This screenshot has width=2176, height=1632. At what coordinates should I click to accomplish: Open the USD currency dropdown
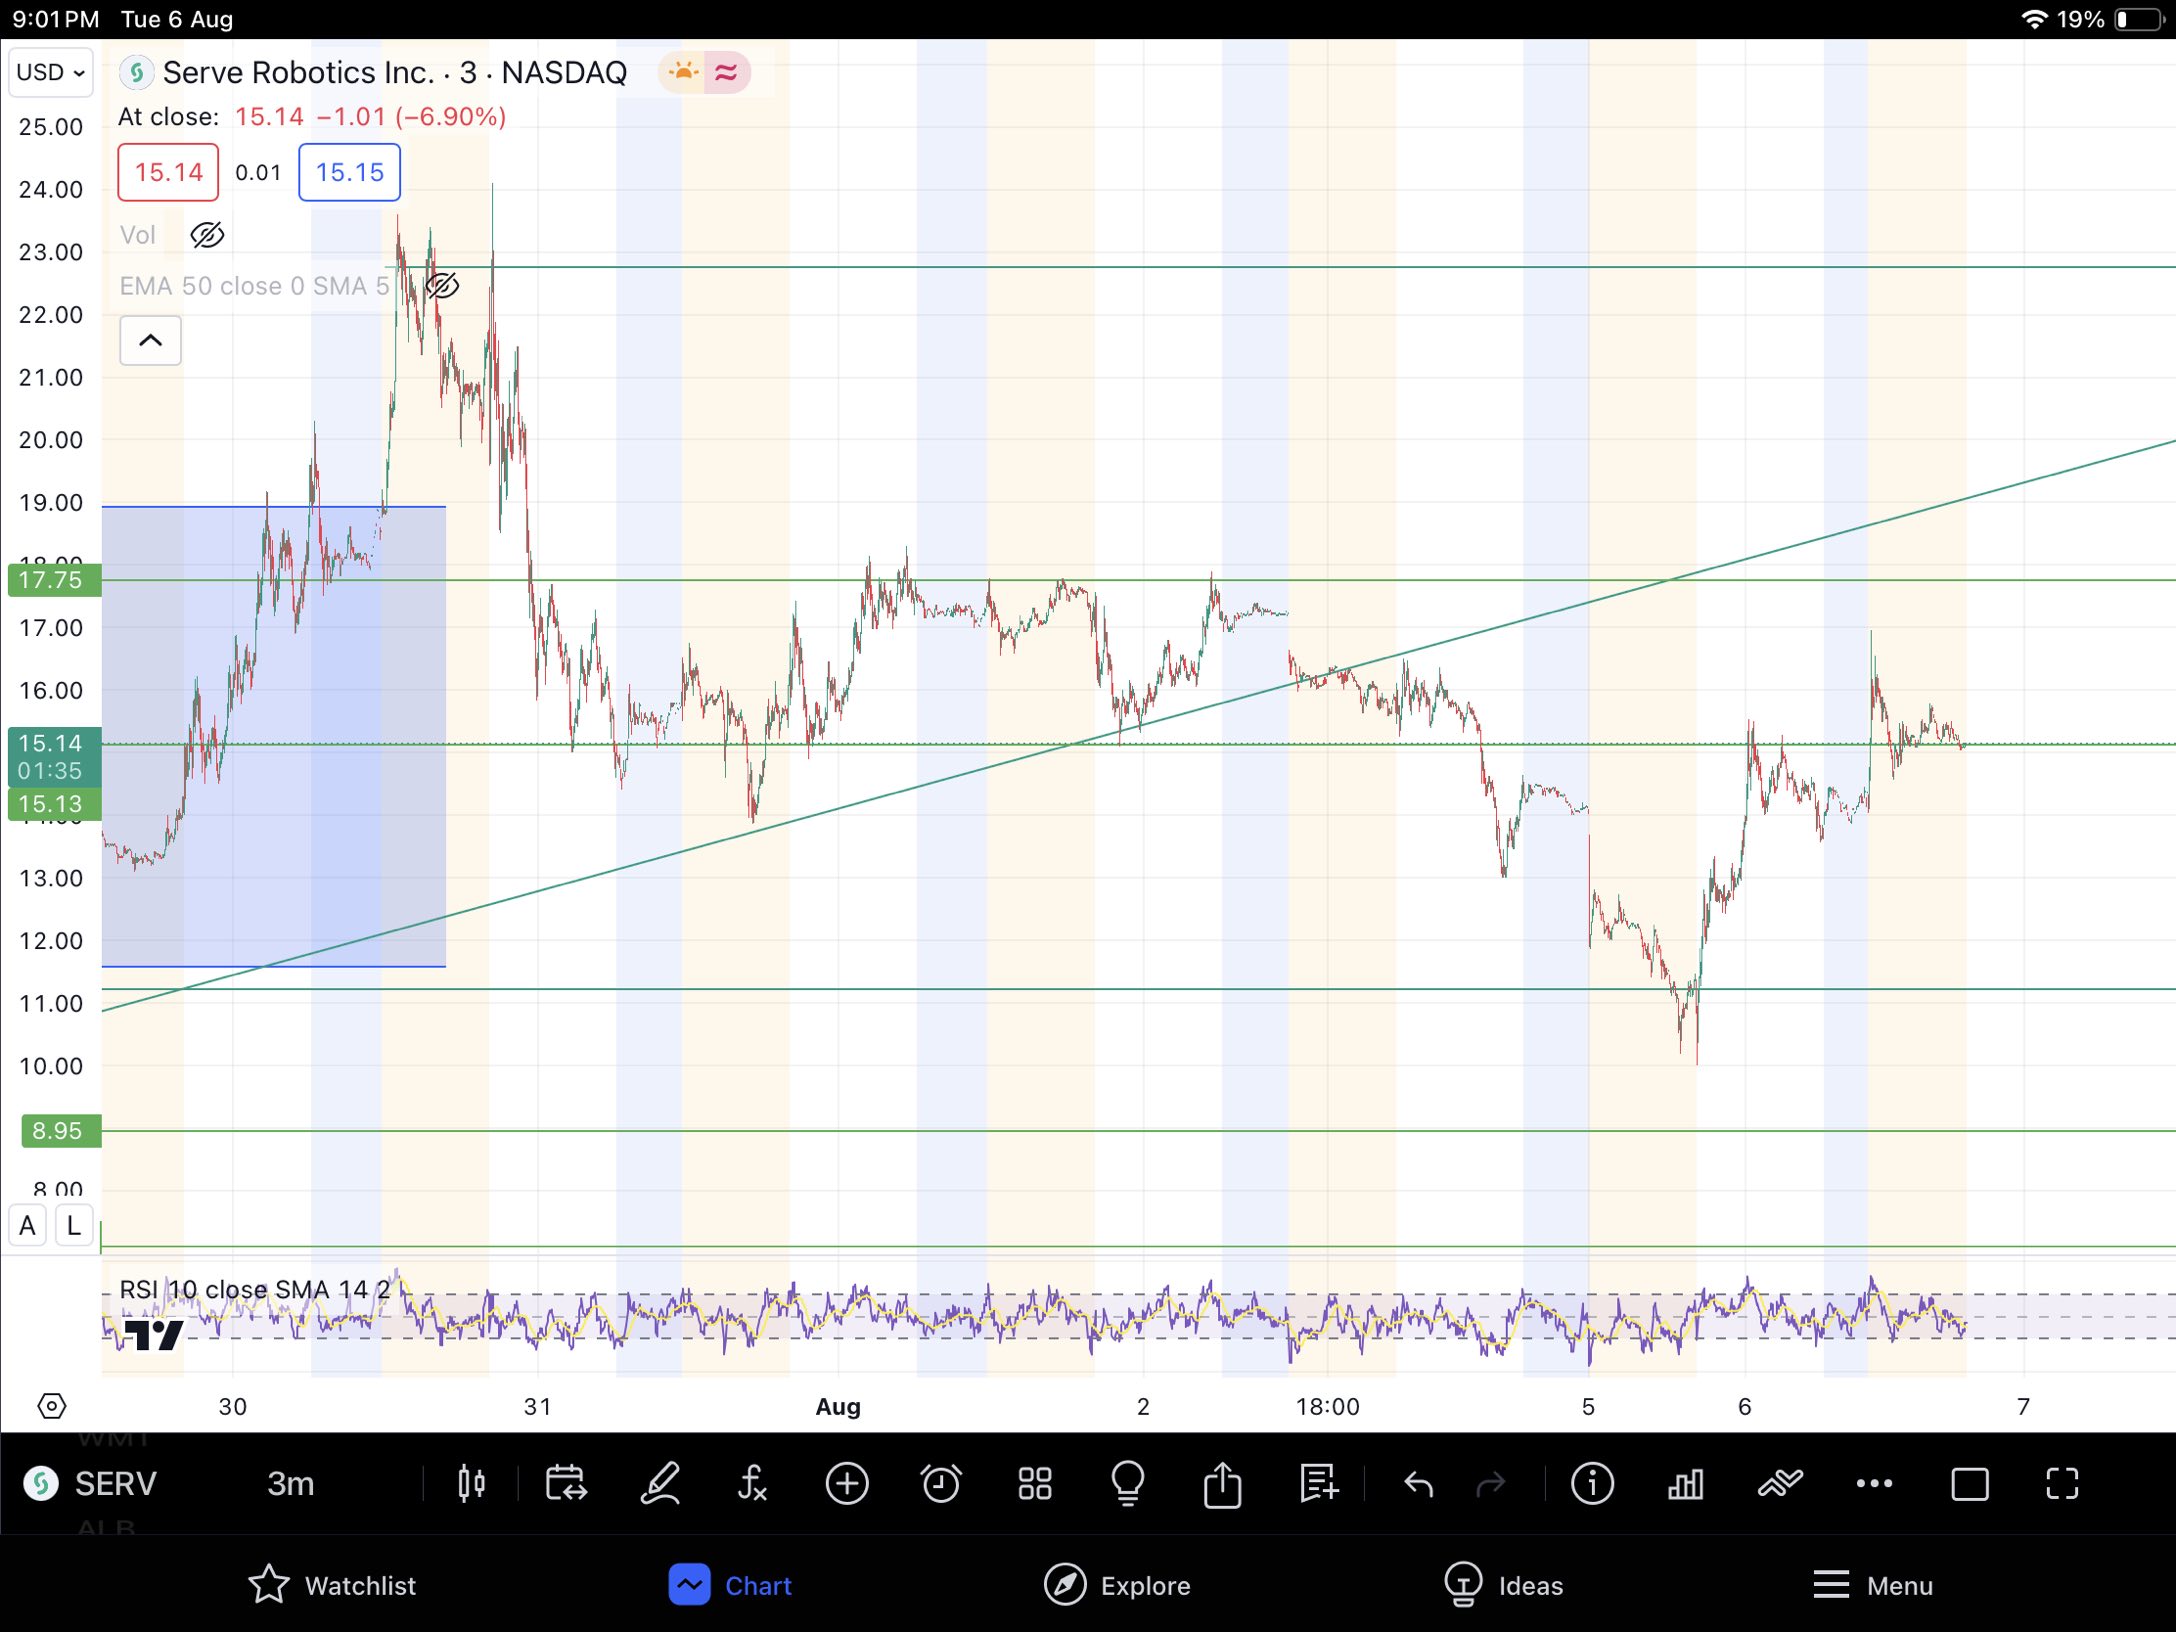51,72
